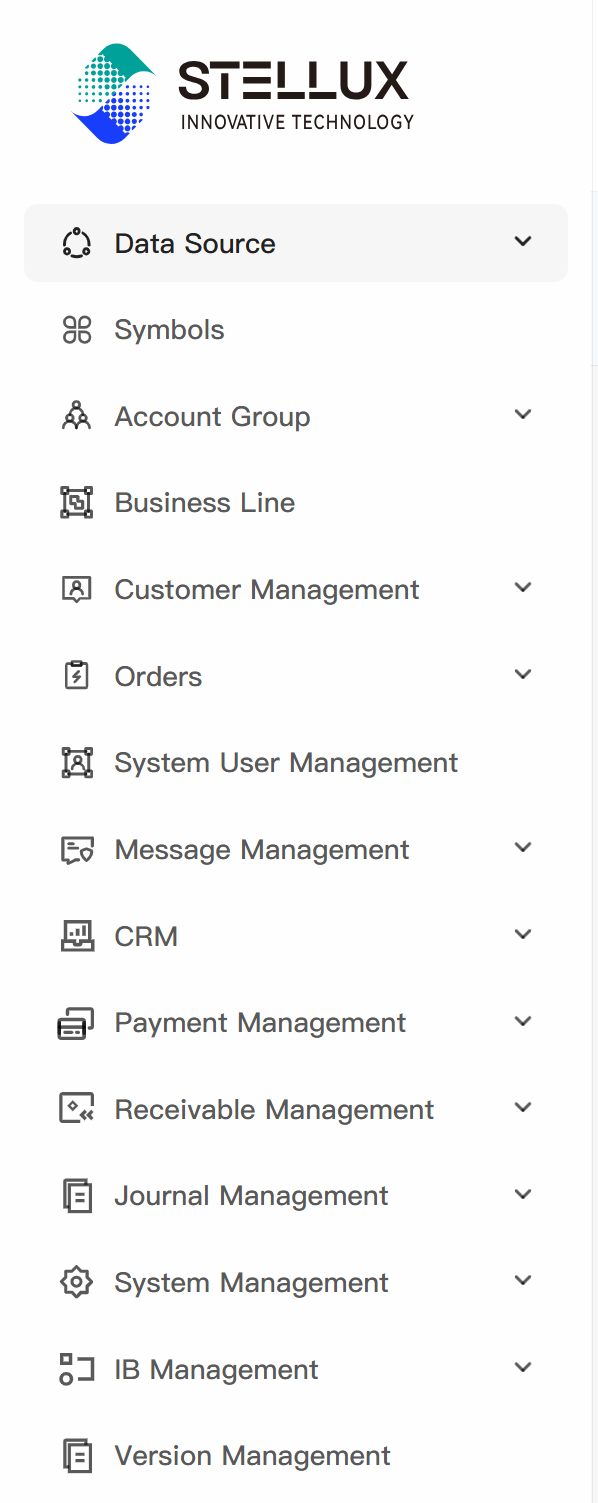
Task: Collapse the Data Source chevron
Action: tap(523, 241)
